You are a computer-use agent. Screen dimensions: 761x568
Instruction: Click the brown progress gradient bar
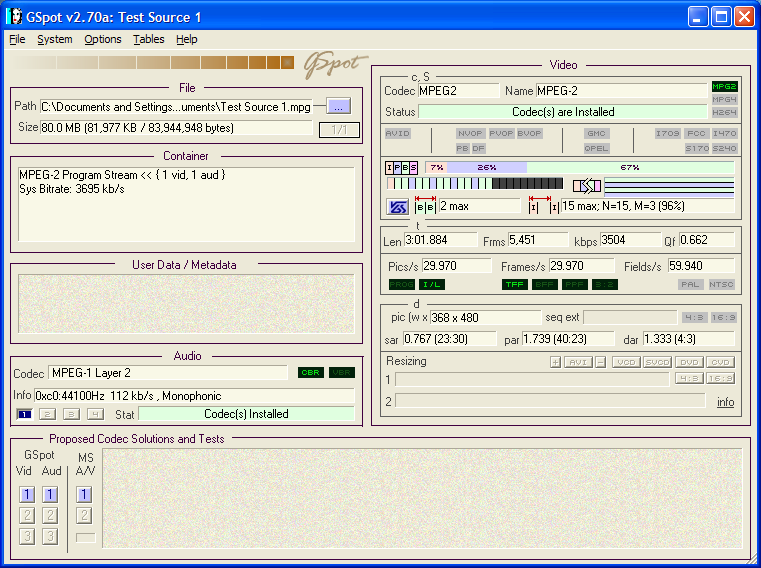pyautogui.click(x=153, y=63)
